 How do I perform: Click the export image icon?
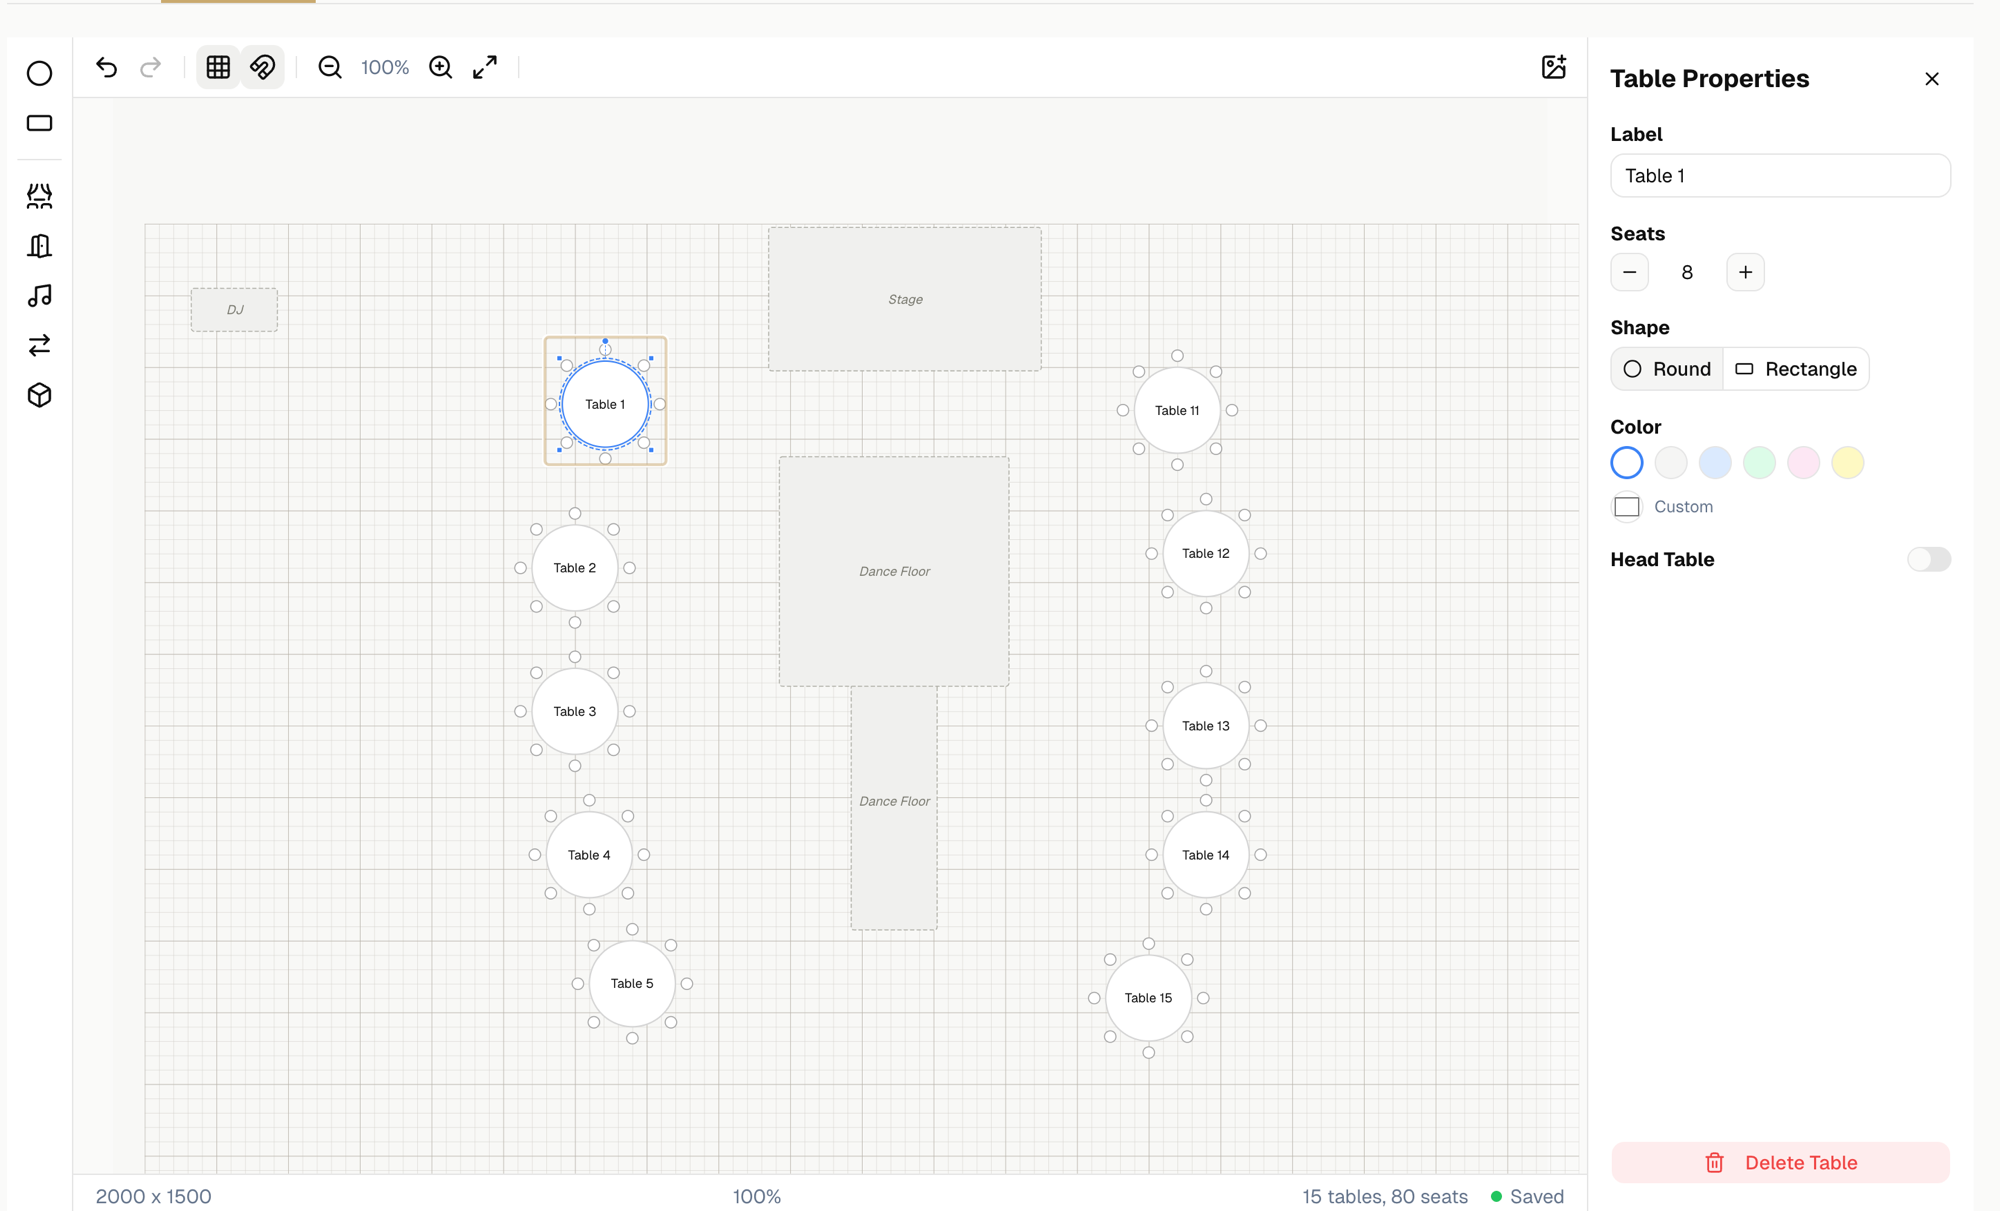tap(1553, 67)
